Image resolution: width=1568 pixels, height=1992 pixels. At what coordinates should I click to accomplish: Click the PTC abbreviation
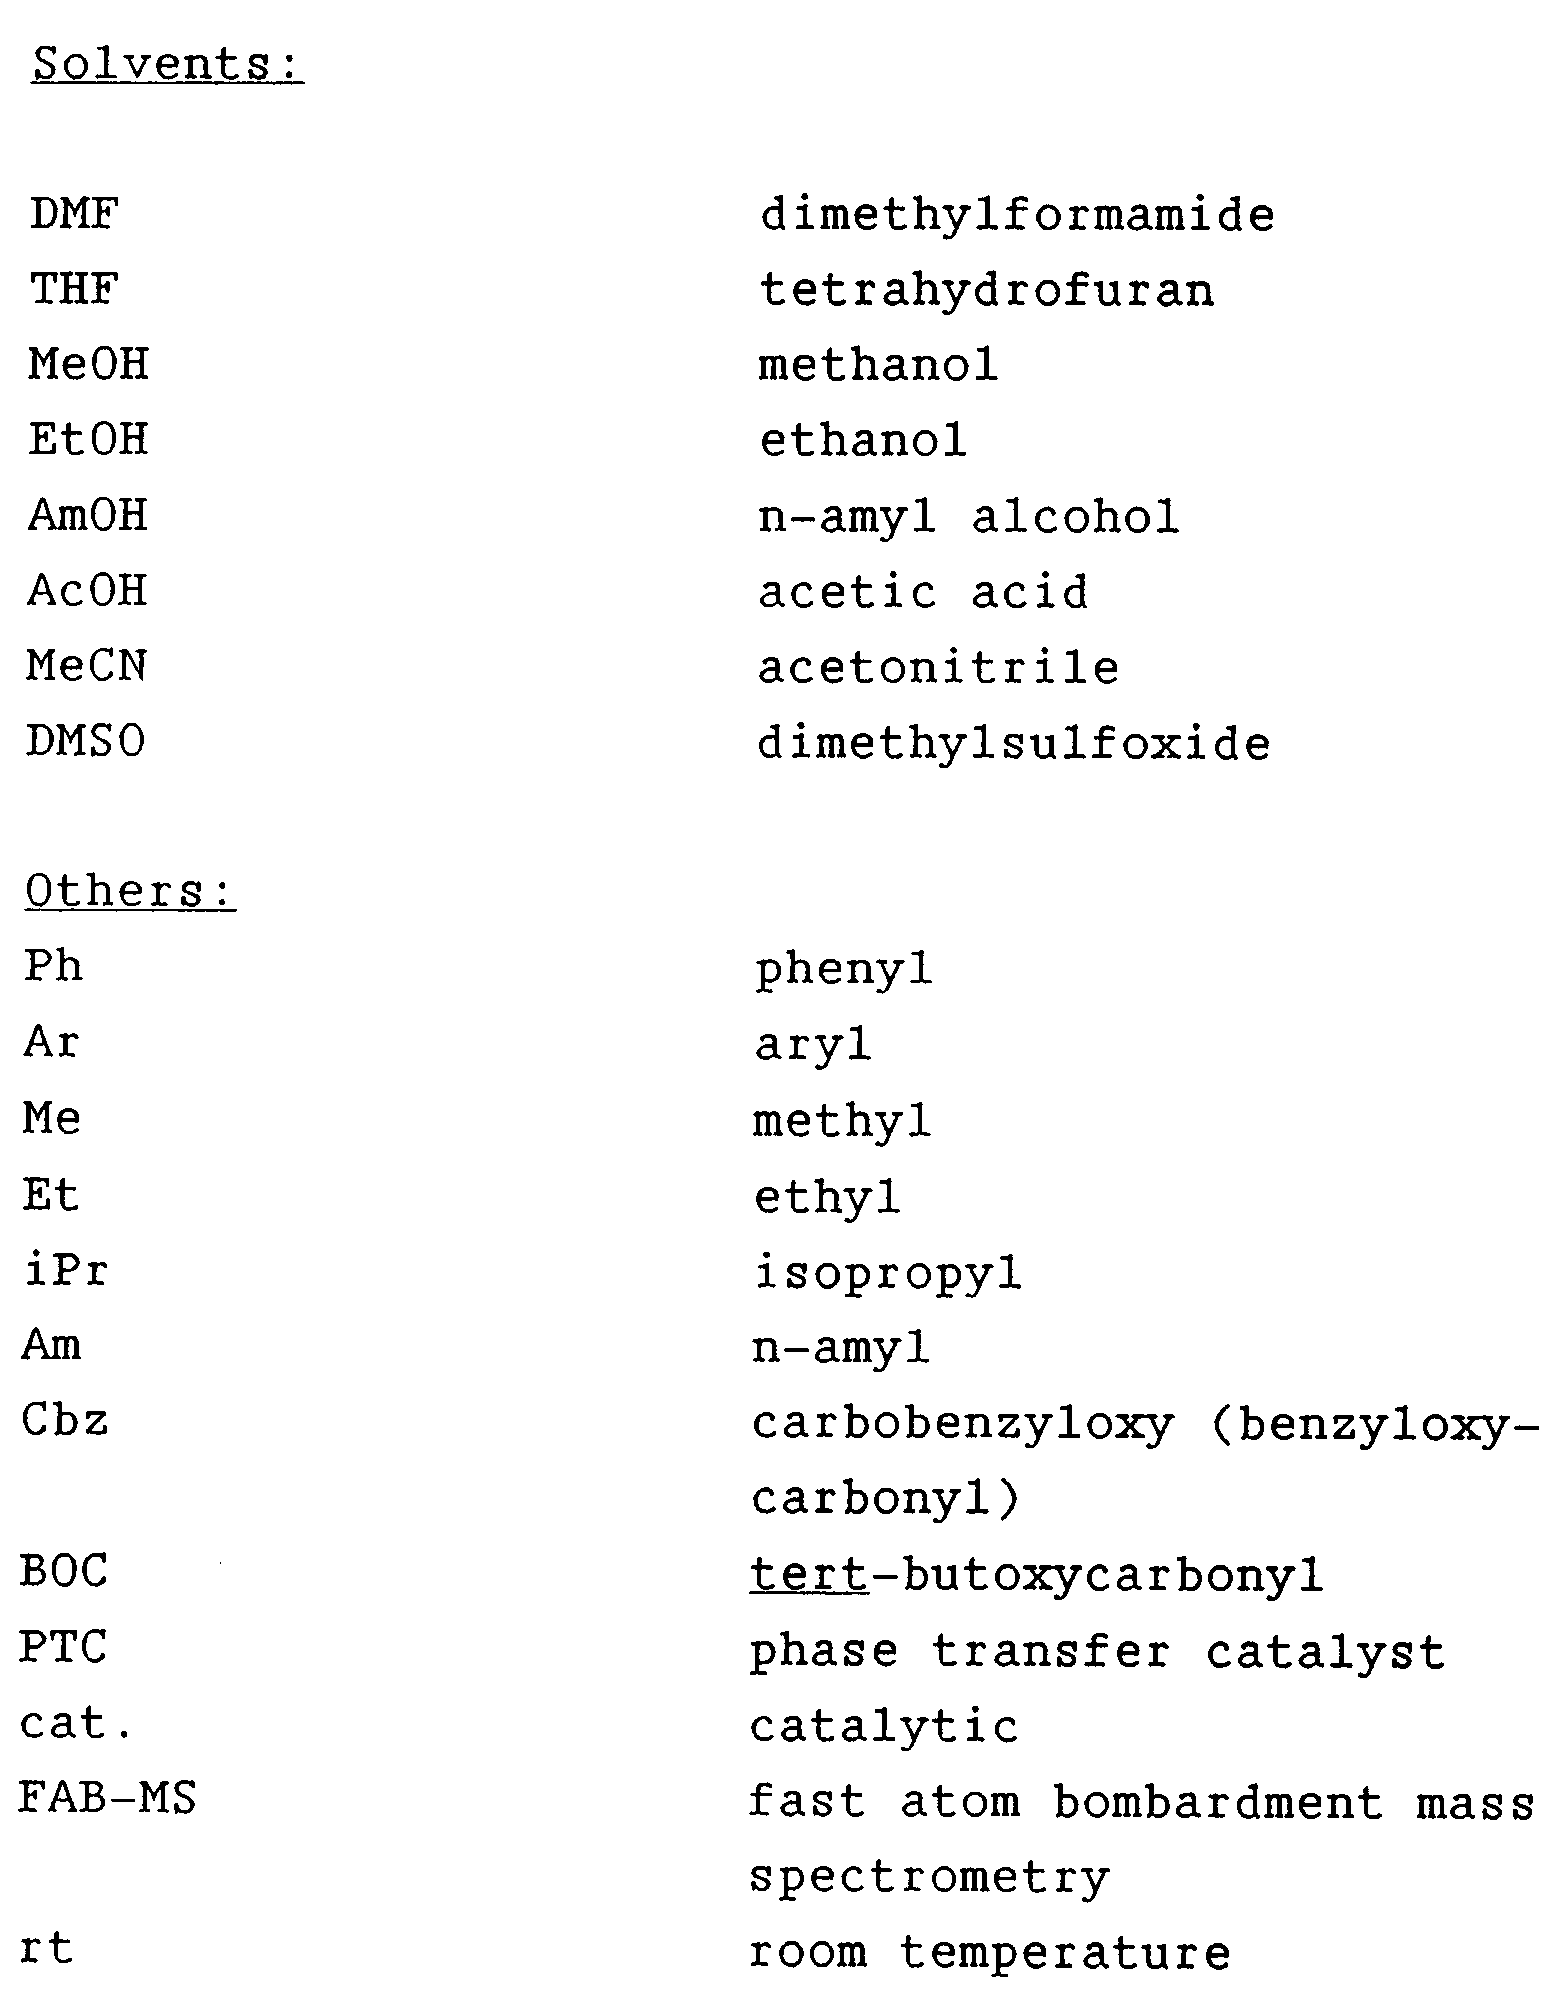63,1648
